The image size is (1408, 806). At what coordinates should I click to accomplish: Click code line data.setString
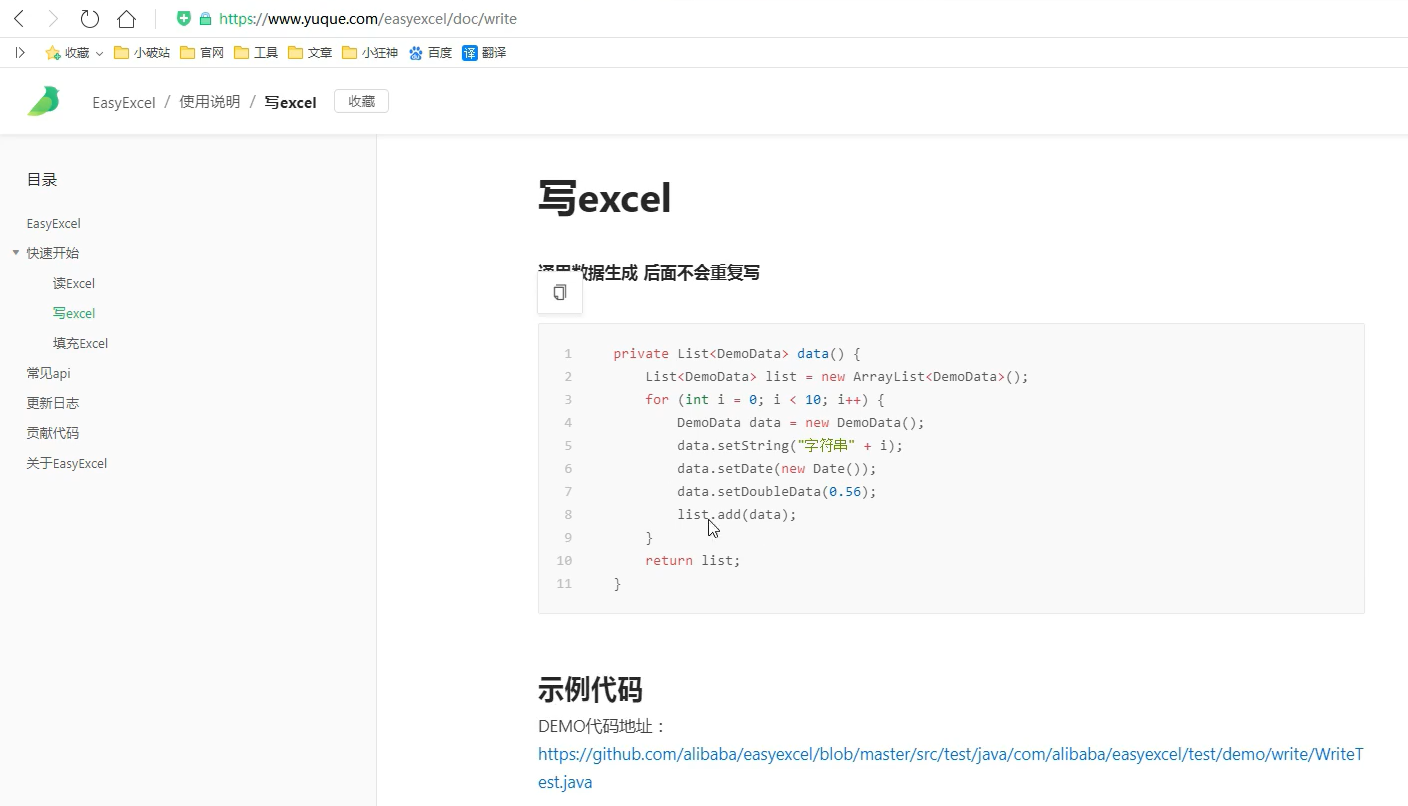(790, 446)
